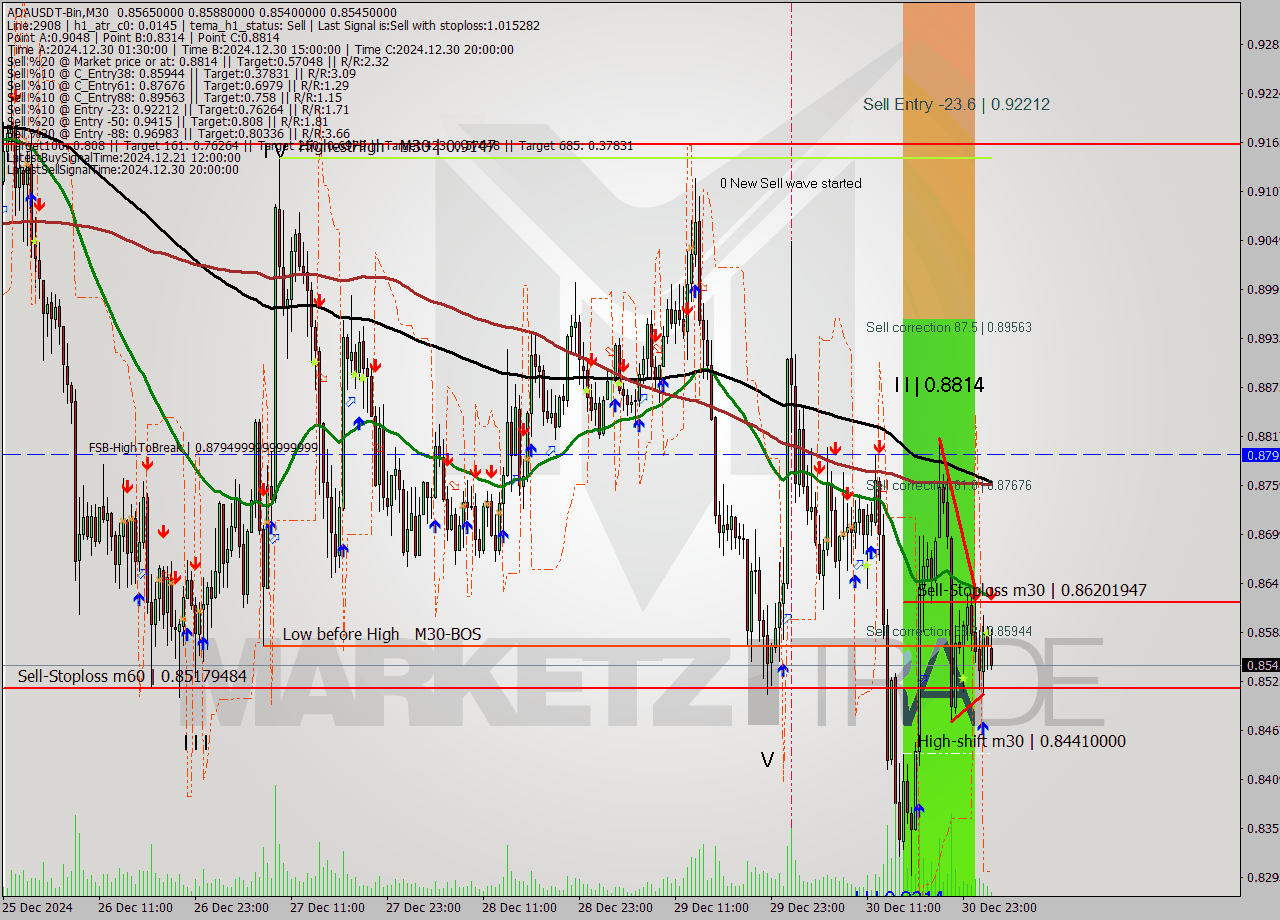Click the 0.904 price axis label
This screenshot has height=920, width=1280.
coord(1261,240)
